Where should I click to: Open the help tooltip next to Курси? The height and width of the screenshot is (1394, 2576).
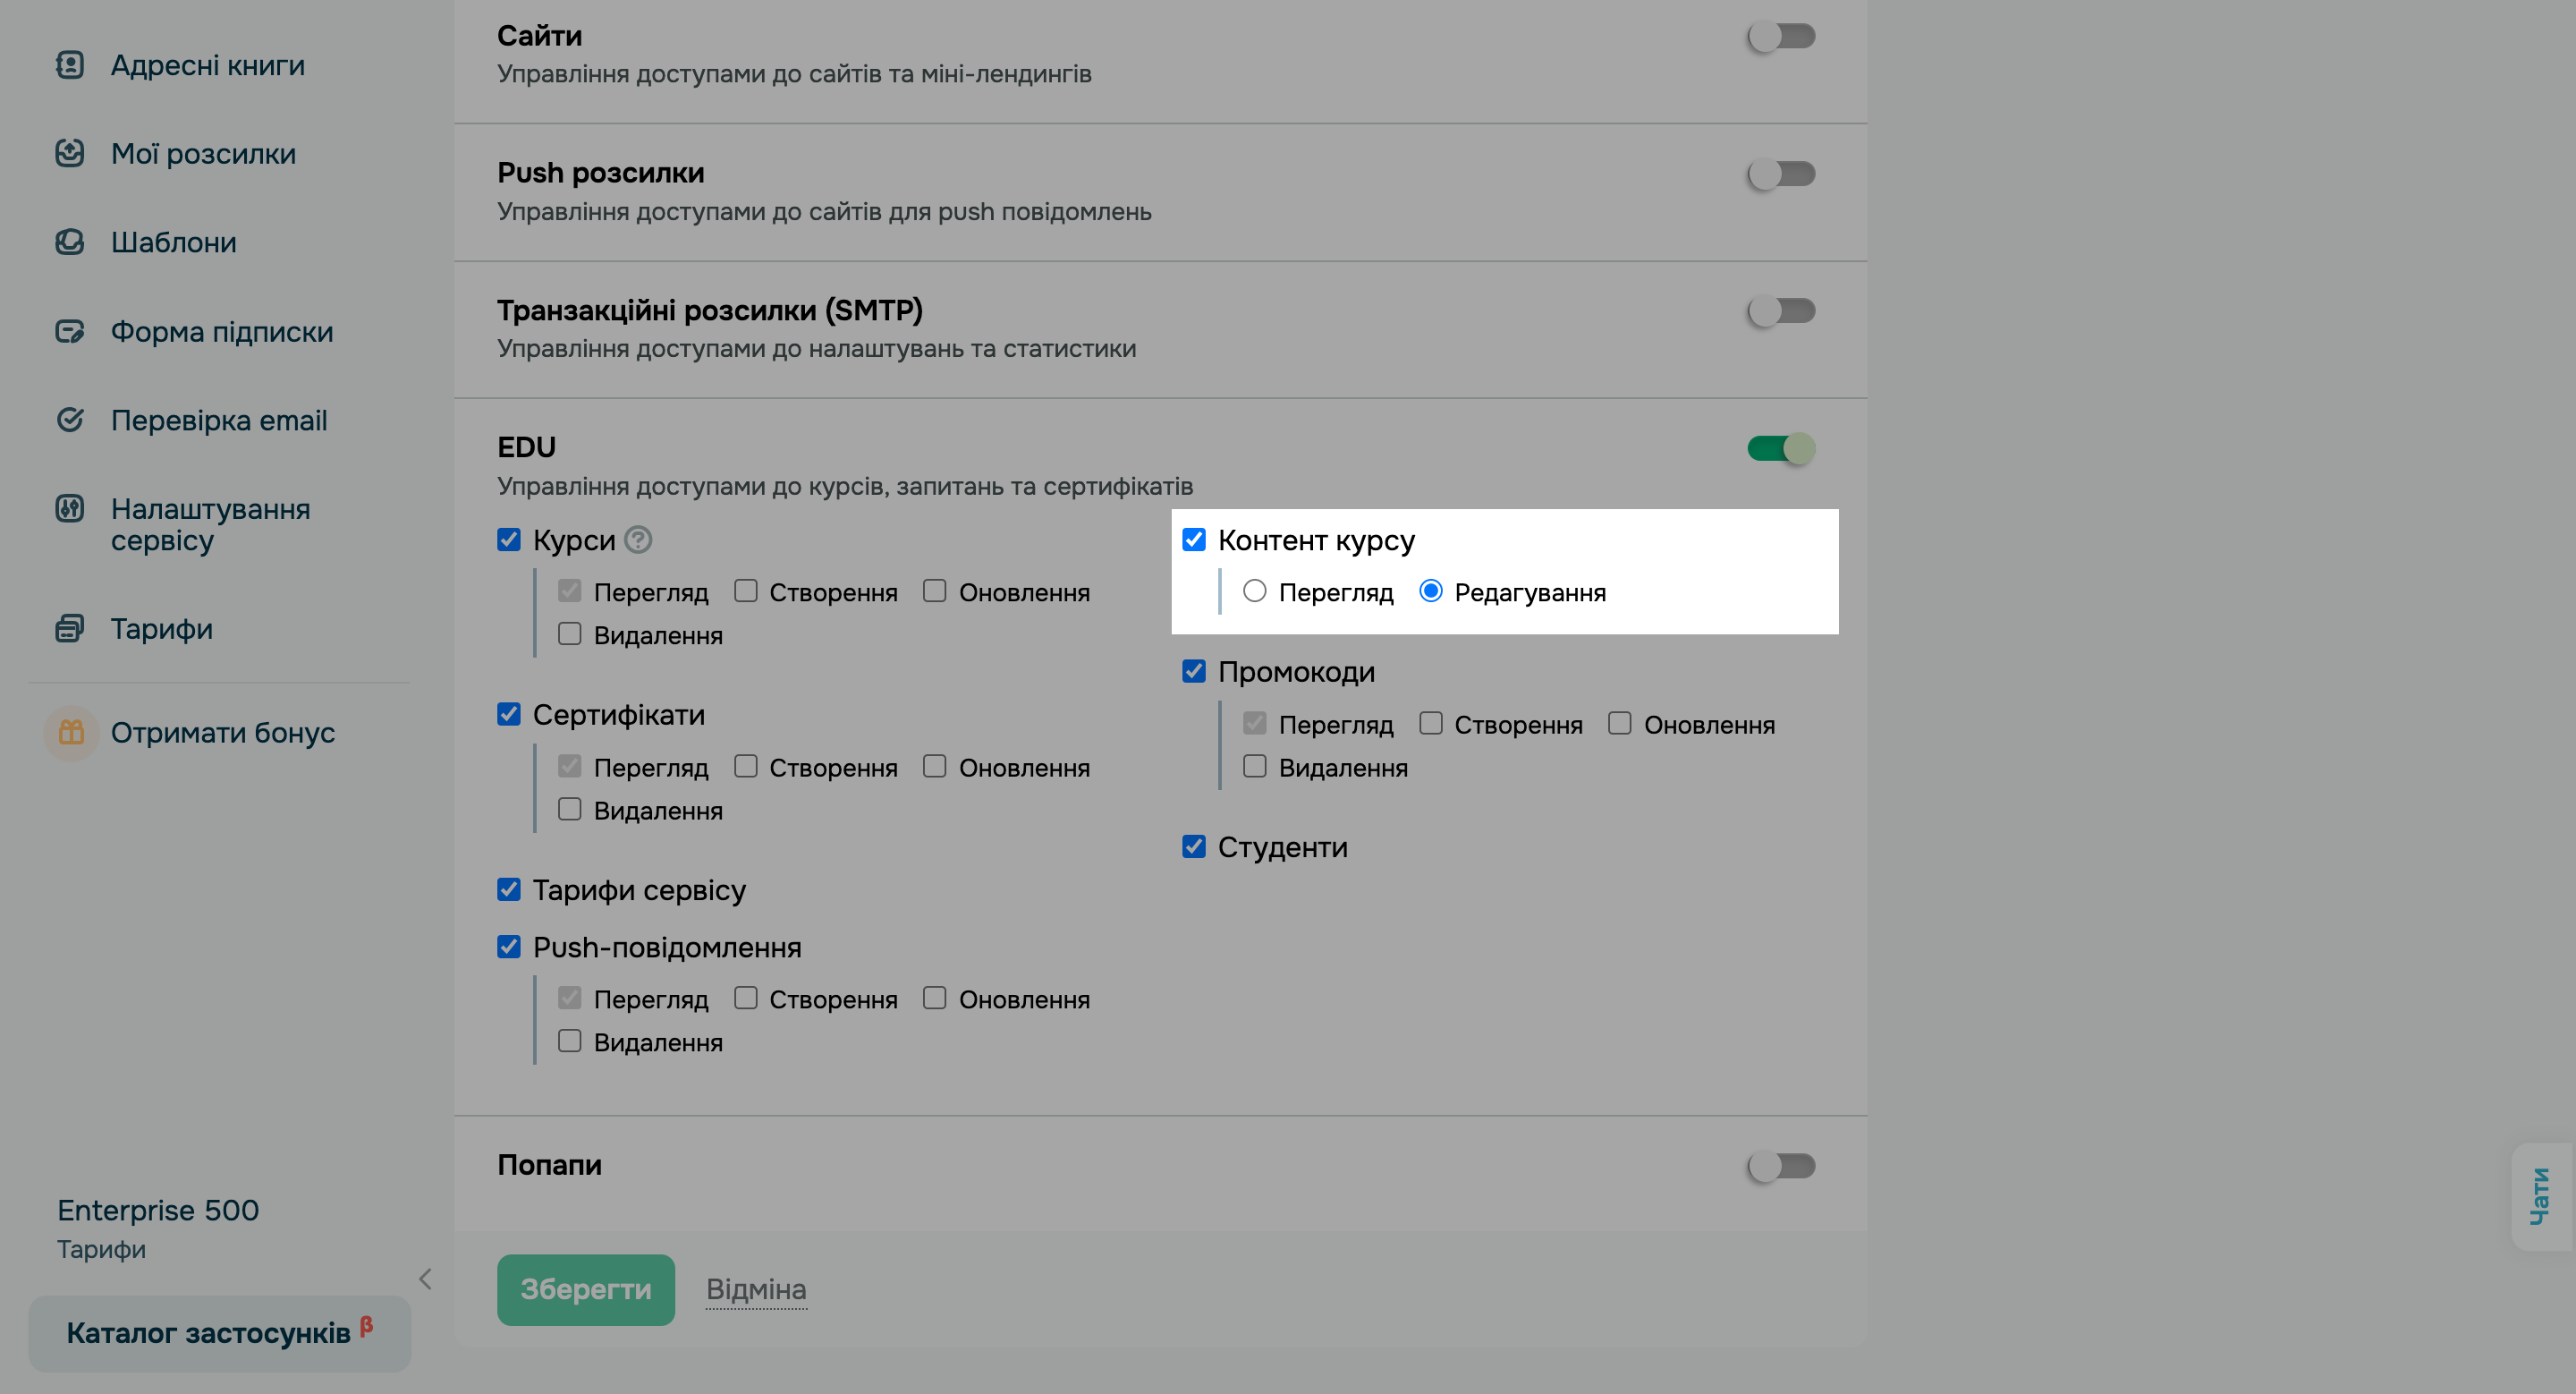(640, 540)
